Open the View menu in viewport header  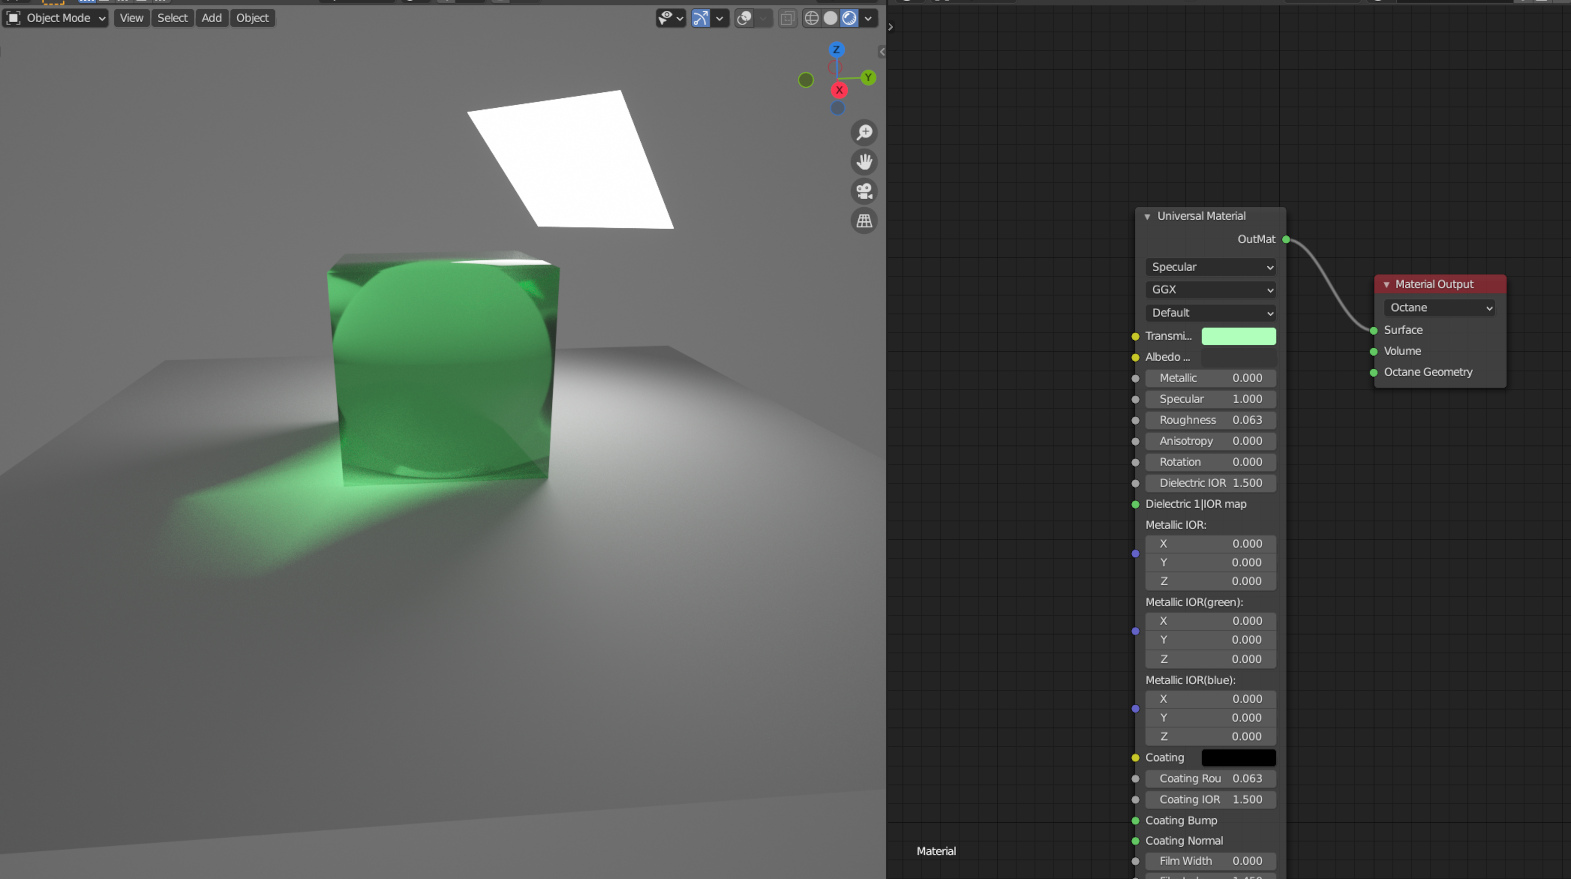pyautogui.click(x=131, y=18)
